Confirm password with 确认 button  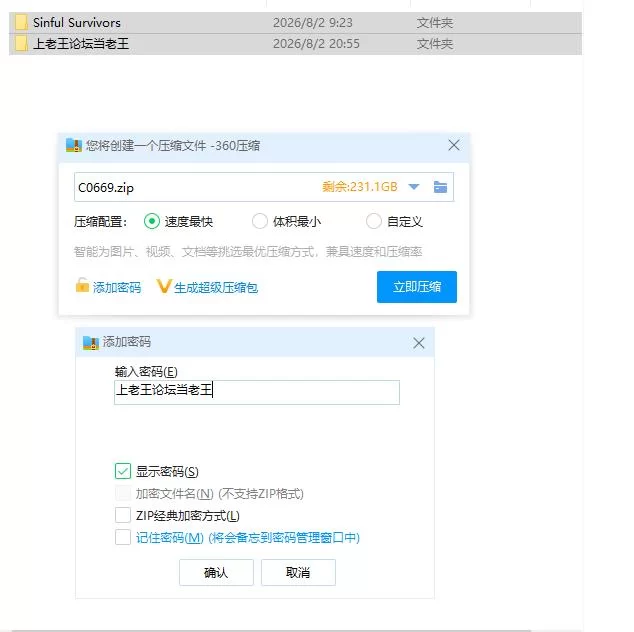(216, 572)
